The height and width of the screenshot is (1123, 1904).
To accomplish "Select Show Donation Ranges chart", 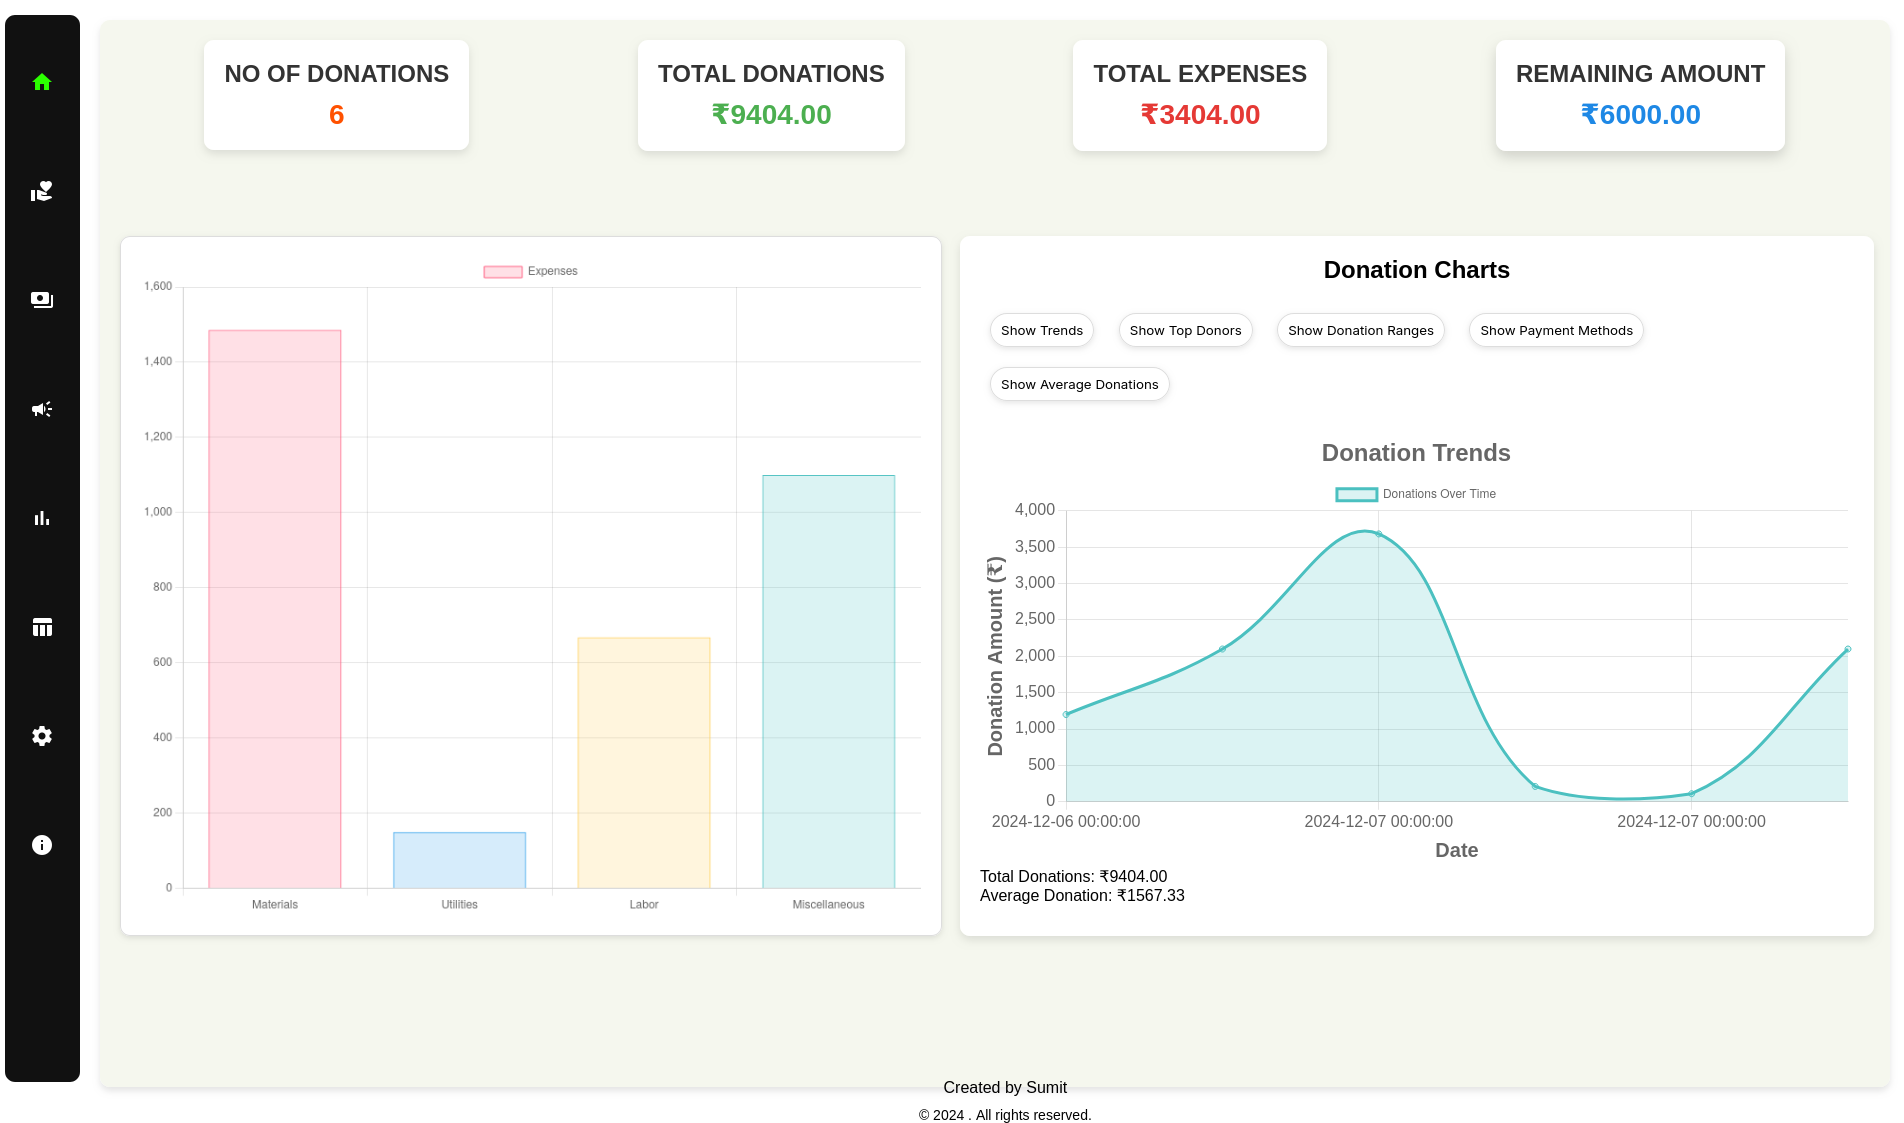I will pyautogui.click(x=1360, y=330).
